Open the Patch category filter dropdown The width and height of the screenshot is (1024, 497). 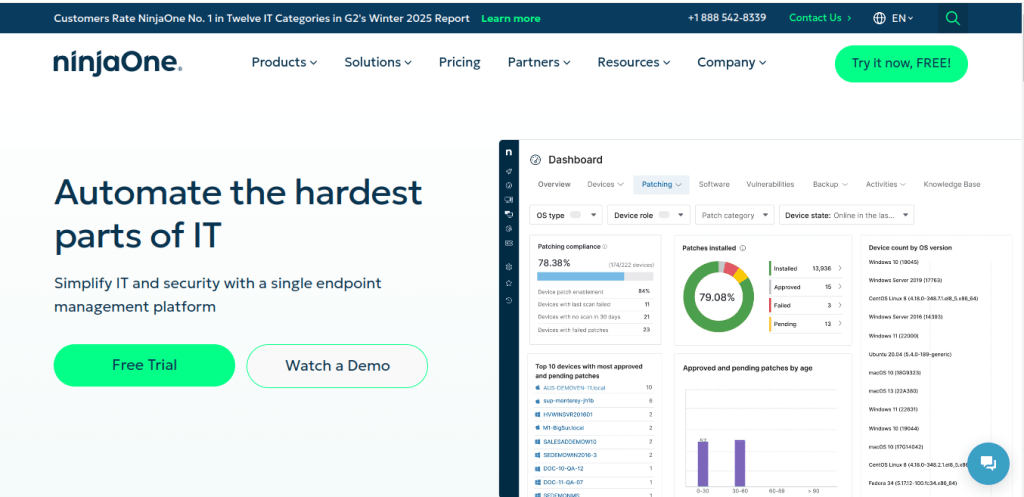[x=735, y=215]
